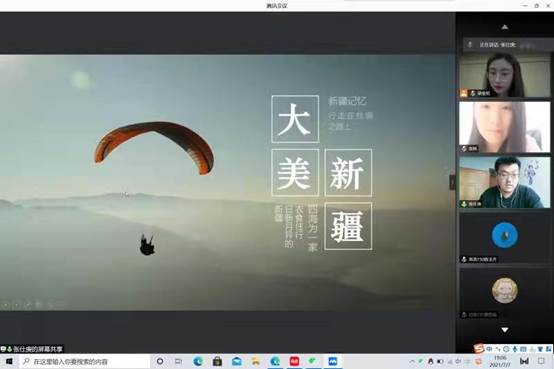Image resolution: width=554 pixels, height=369 pixels.
Task: Open the Mail app on taskbar
Action: (x=237, y=361)
